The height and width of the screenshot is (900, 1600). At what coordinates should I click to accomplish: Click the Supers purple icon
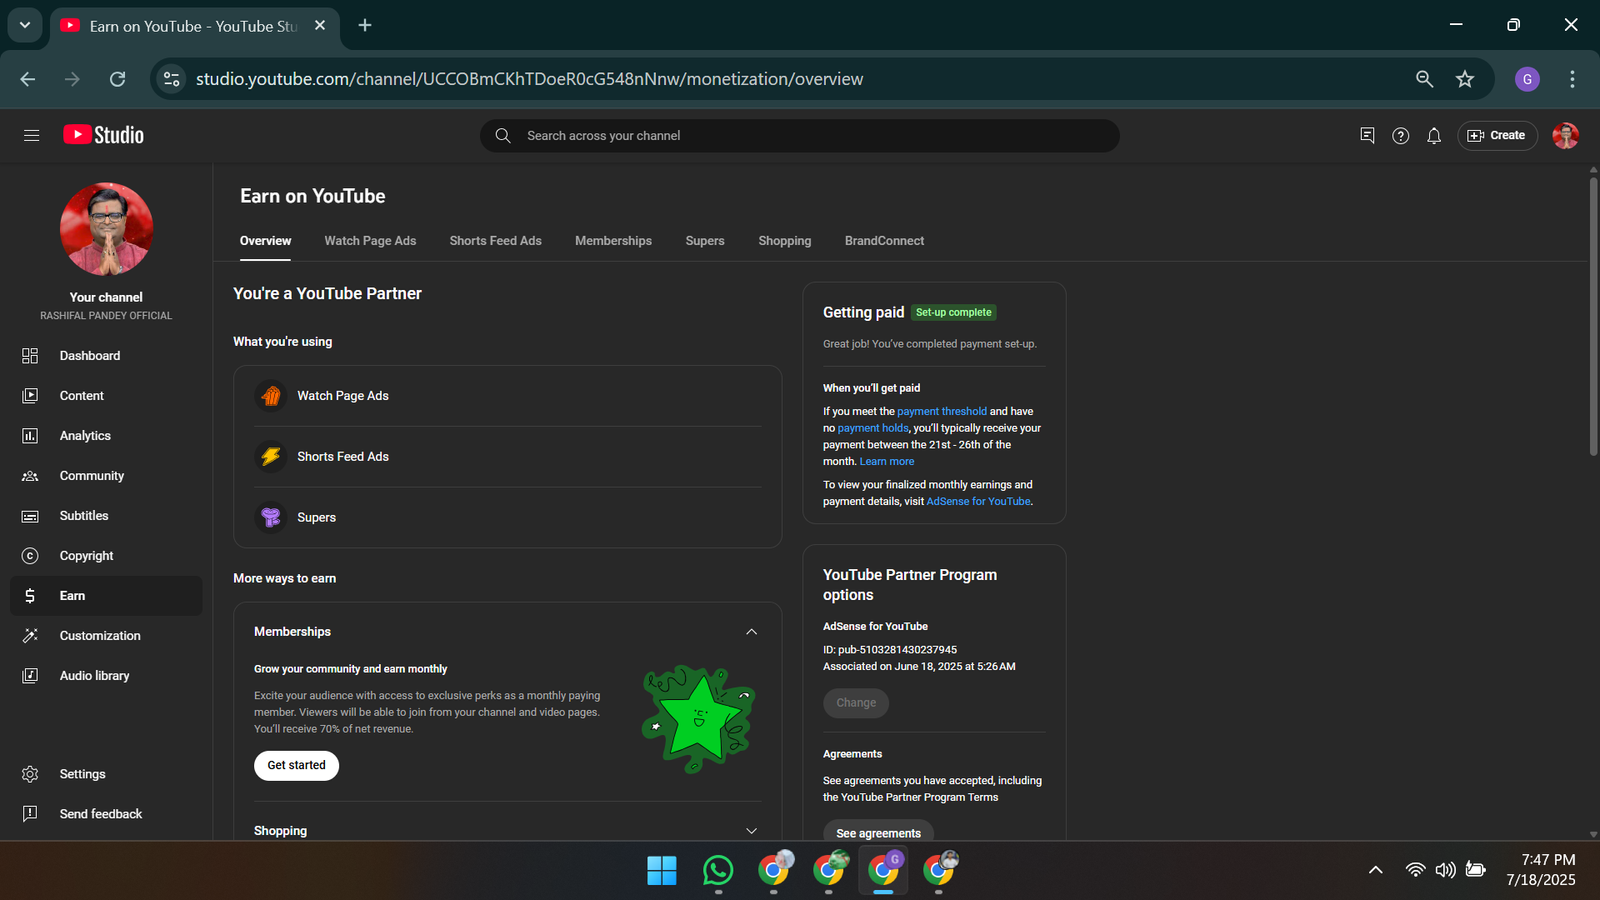coord(270,517)
